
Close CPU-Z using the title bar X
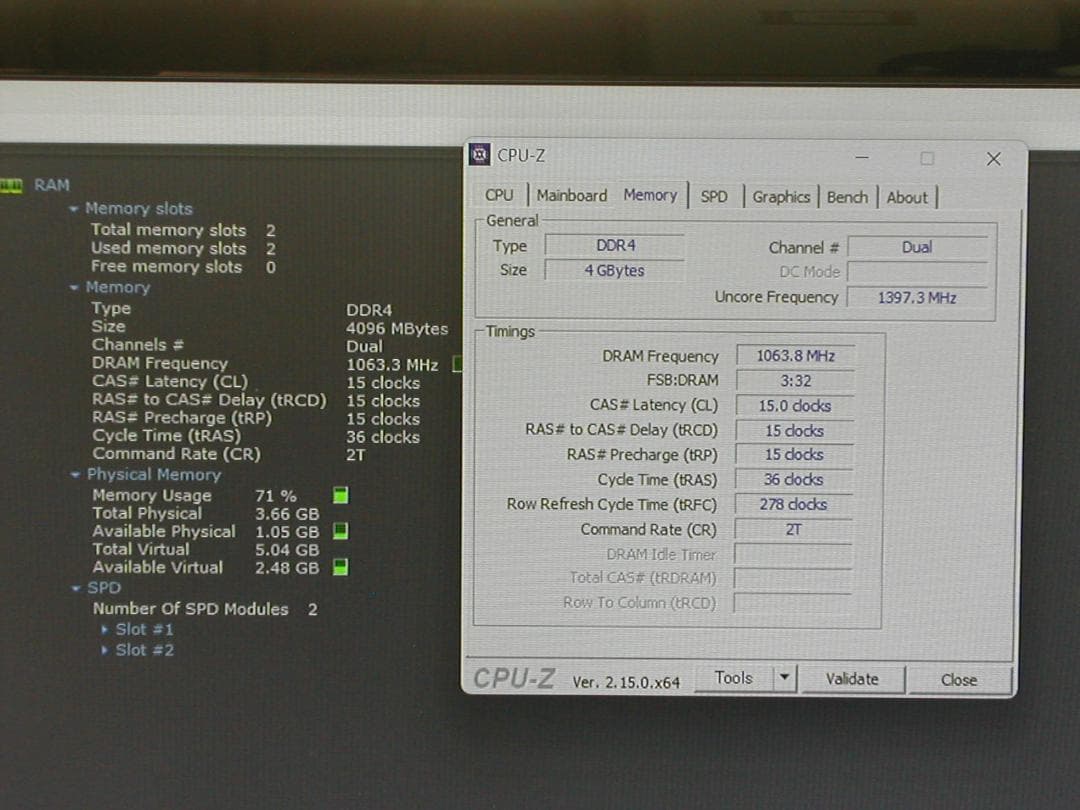[x=993, y=159]
